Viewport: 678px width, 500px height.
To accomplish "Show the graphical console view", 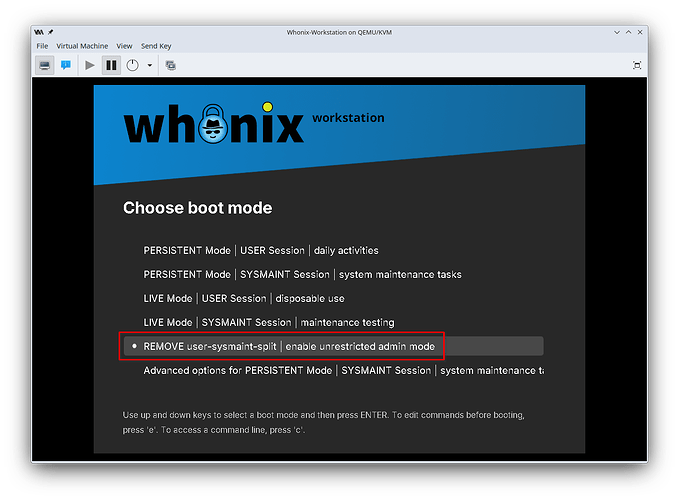I will point(45,65).
